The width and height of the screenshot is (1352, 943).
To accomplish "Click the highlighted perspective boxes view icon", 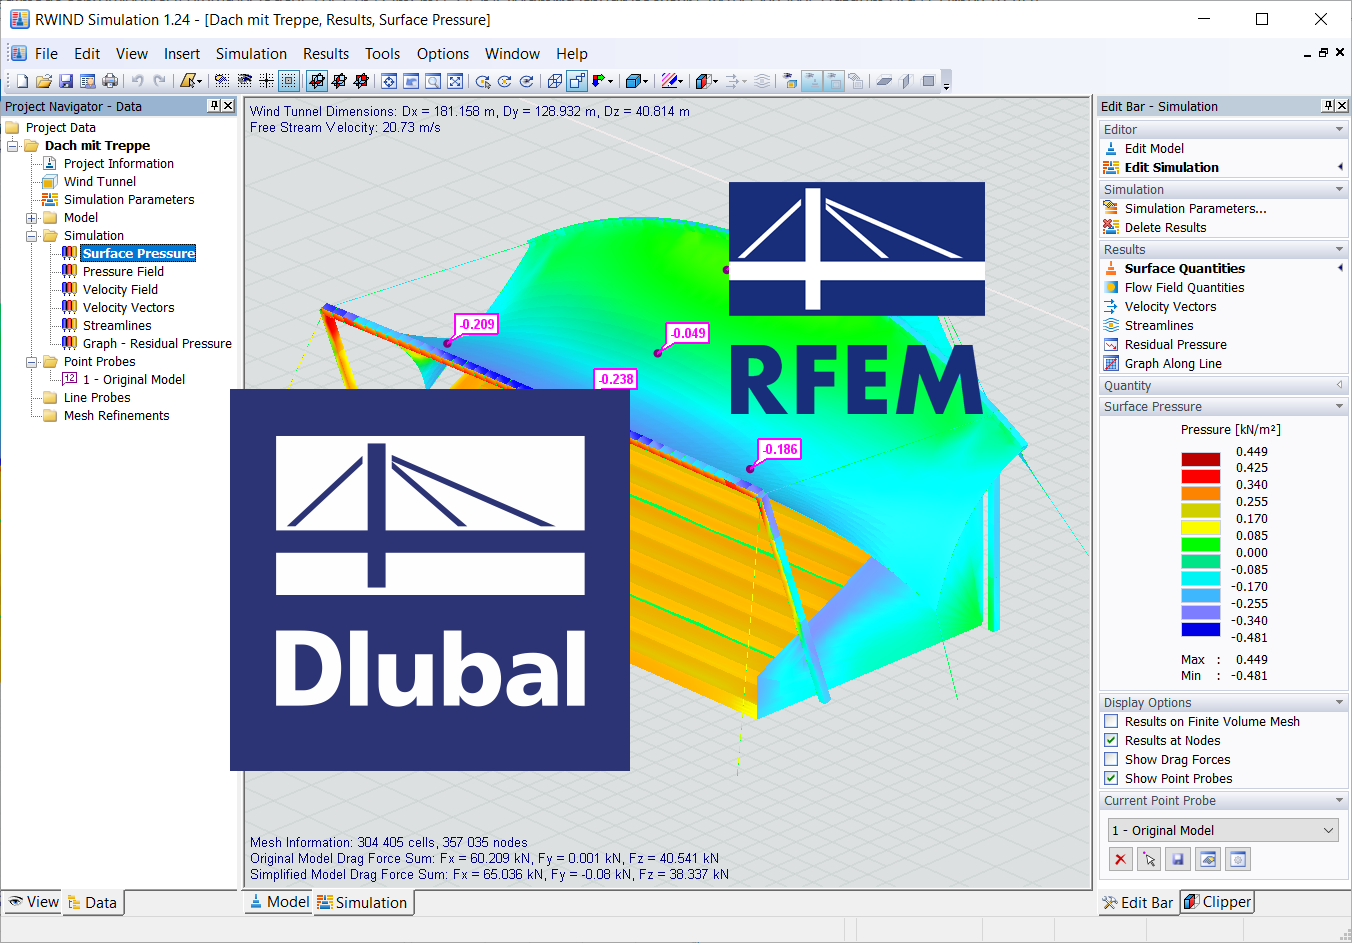I will click(577, 81).
